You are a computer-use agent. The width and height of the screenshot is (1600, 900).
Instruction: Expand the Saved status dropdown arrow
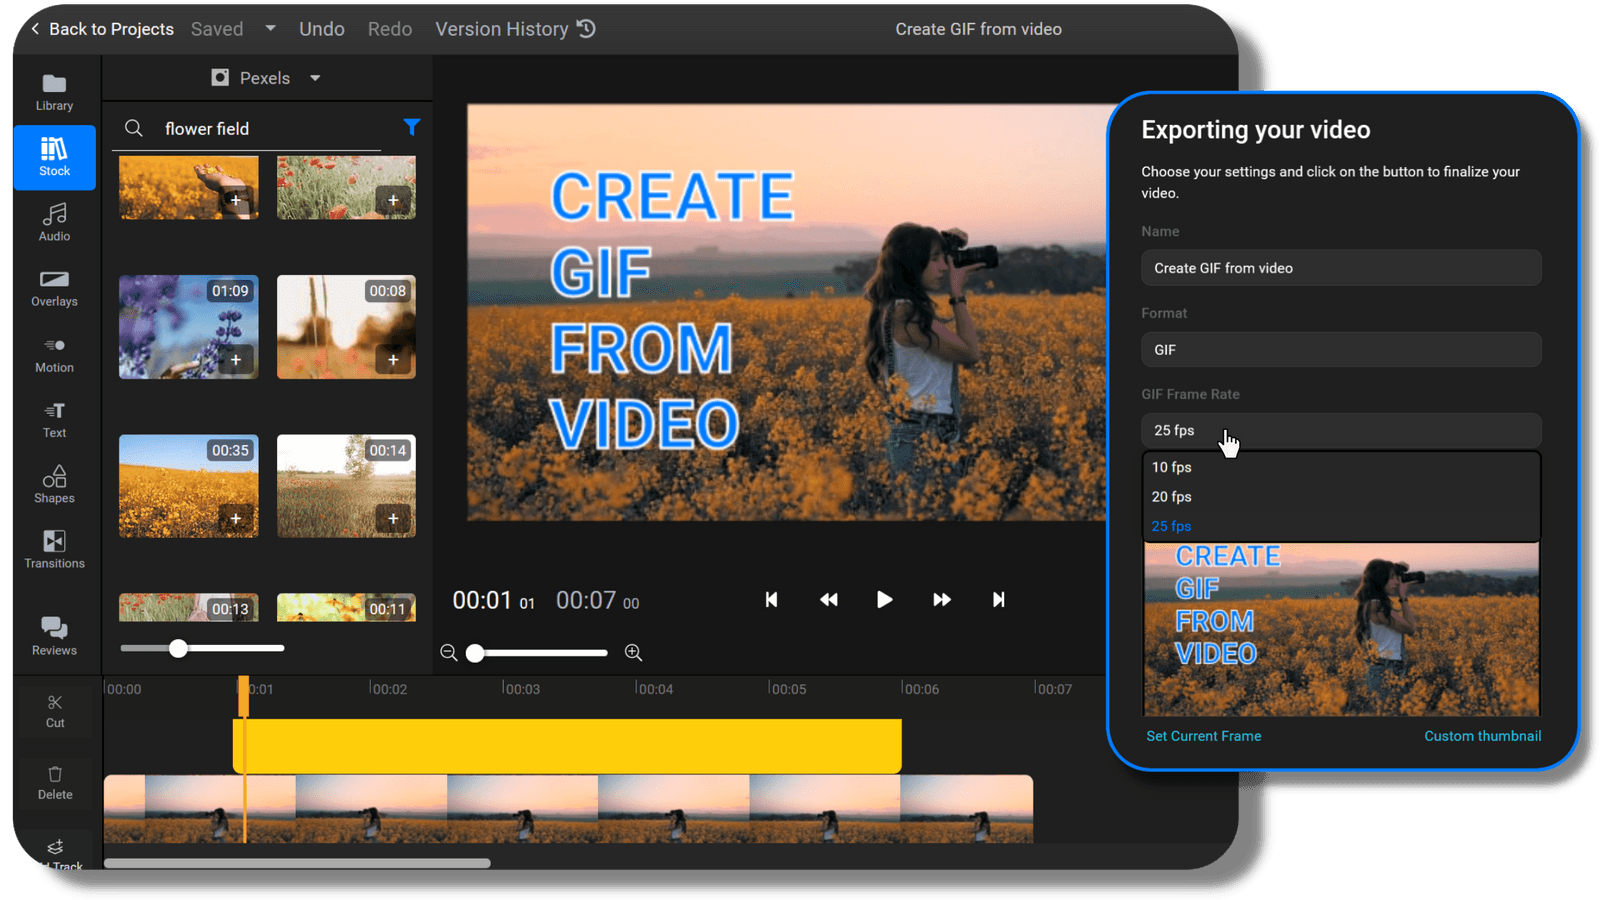tap(269, 28)
